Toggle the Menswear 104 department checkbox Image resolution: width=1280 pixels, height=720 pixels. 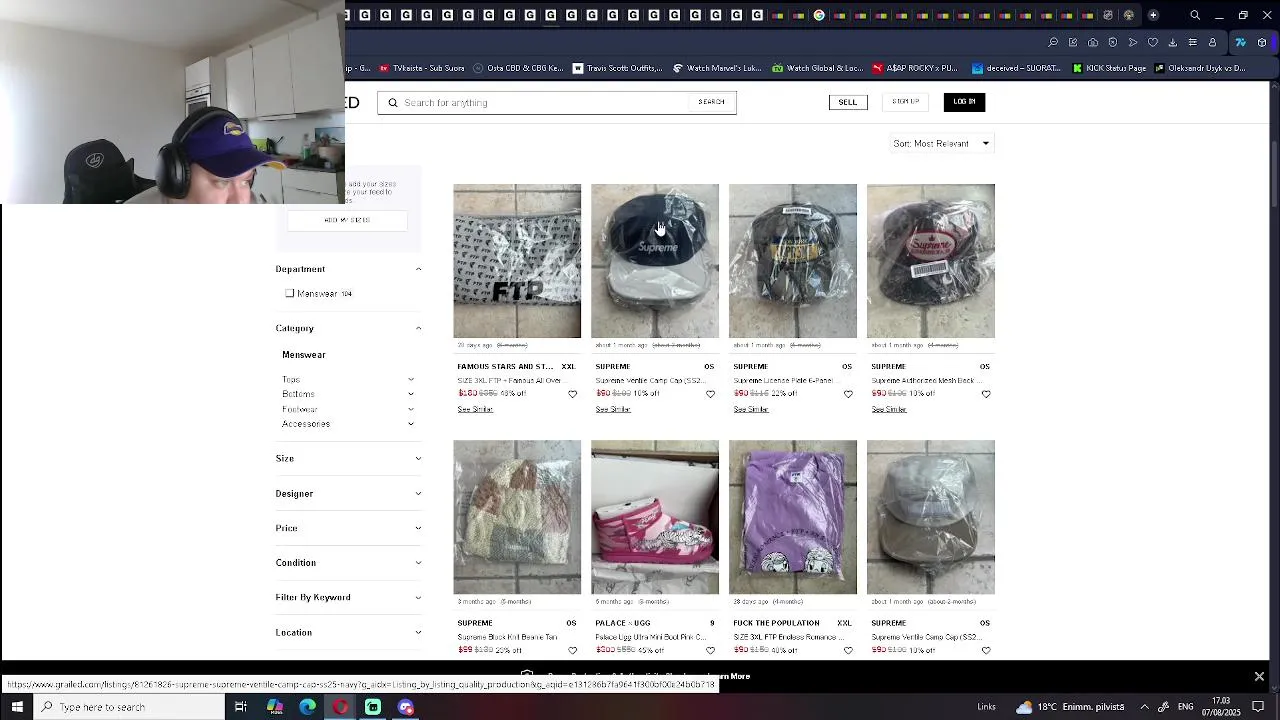click(x=290, y=293)
